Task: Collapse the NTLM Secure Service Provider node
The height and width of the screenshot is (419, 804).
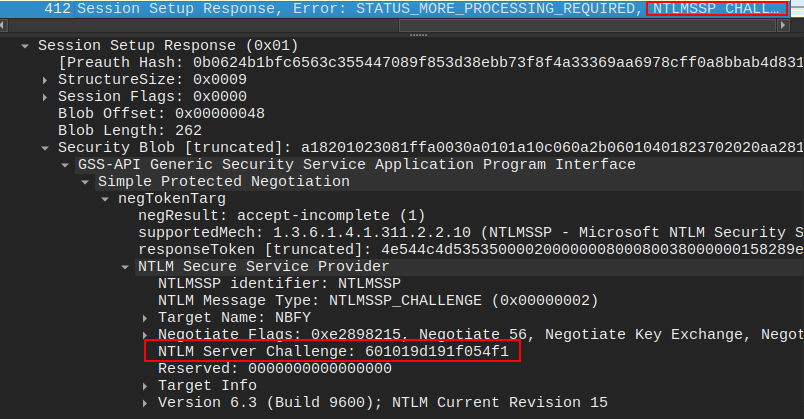Action: pos(125,267)
